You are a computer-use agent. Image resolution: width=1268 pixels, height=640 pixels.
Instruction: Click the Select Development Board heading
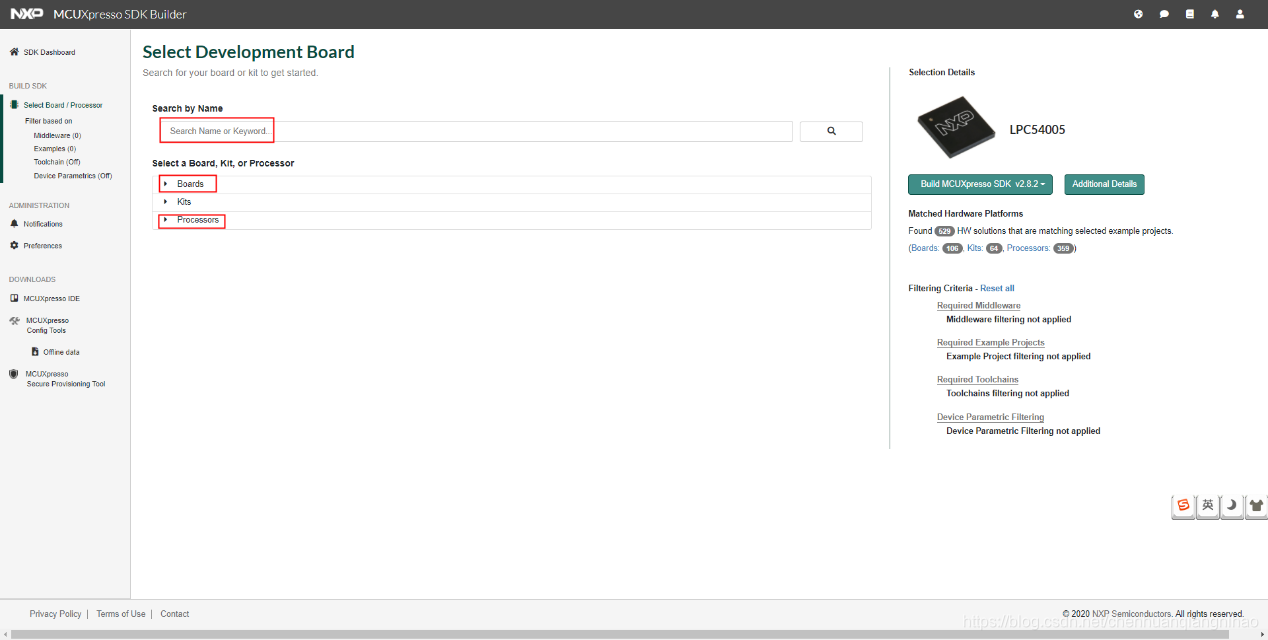click(x=248, y=52)
